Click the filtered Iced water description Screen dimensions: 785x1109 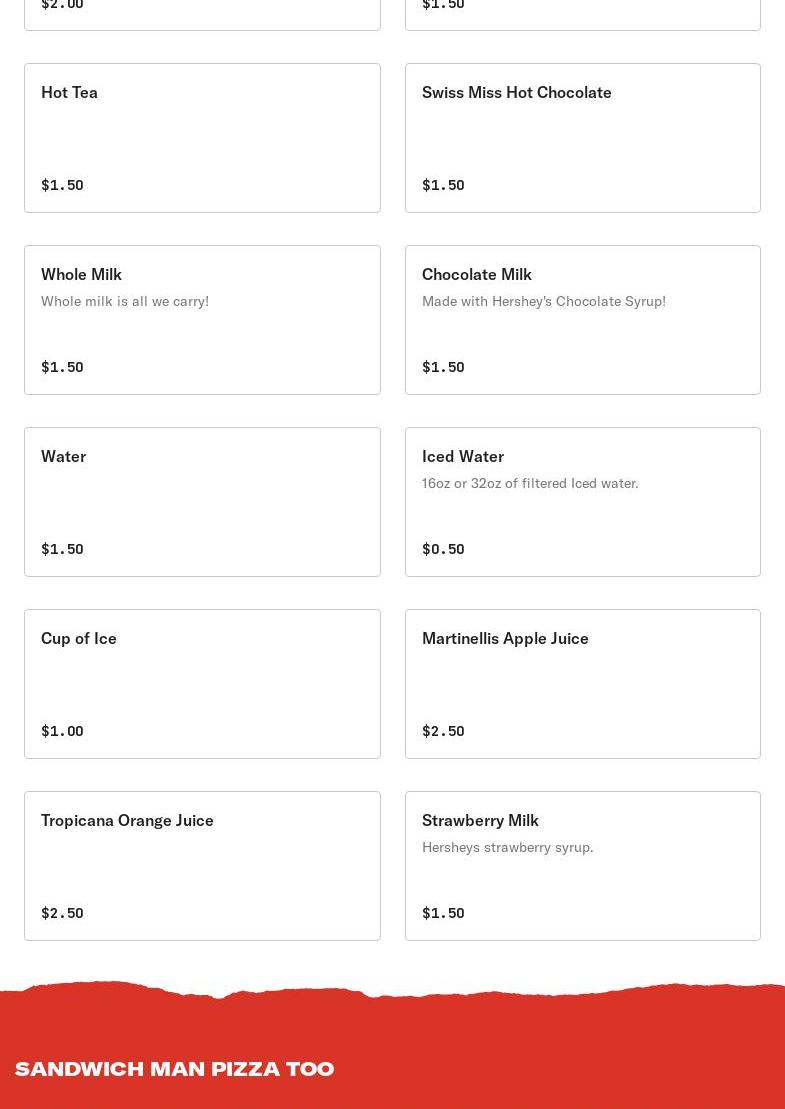(x=530, y=483)
